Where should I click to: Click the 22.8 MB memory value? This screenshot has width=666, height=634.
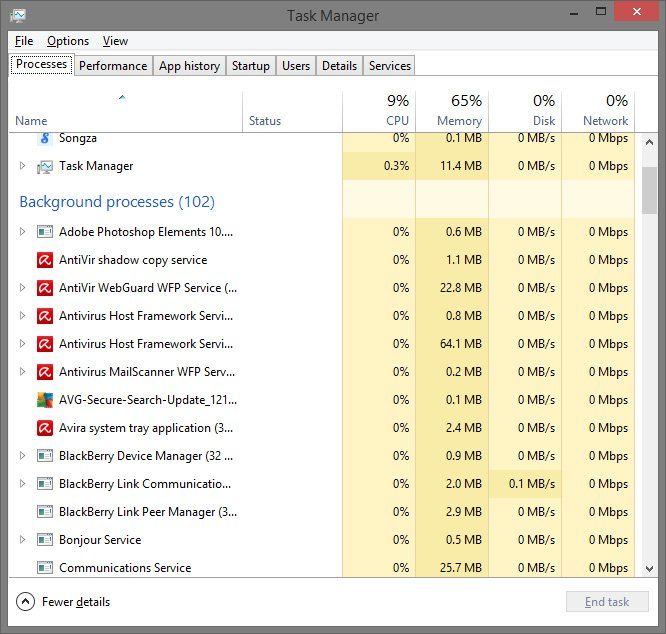click(461, 287)
